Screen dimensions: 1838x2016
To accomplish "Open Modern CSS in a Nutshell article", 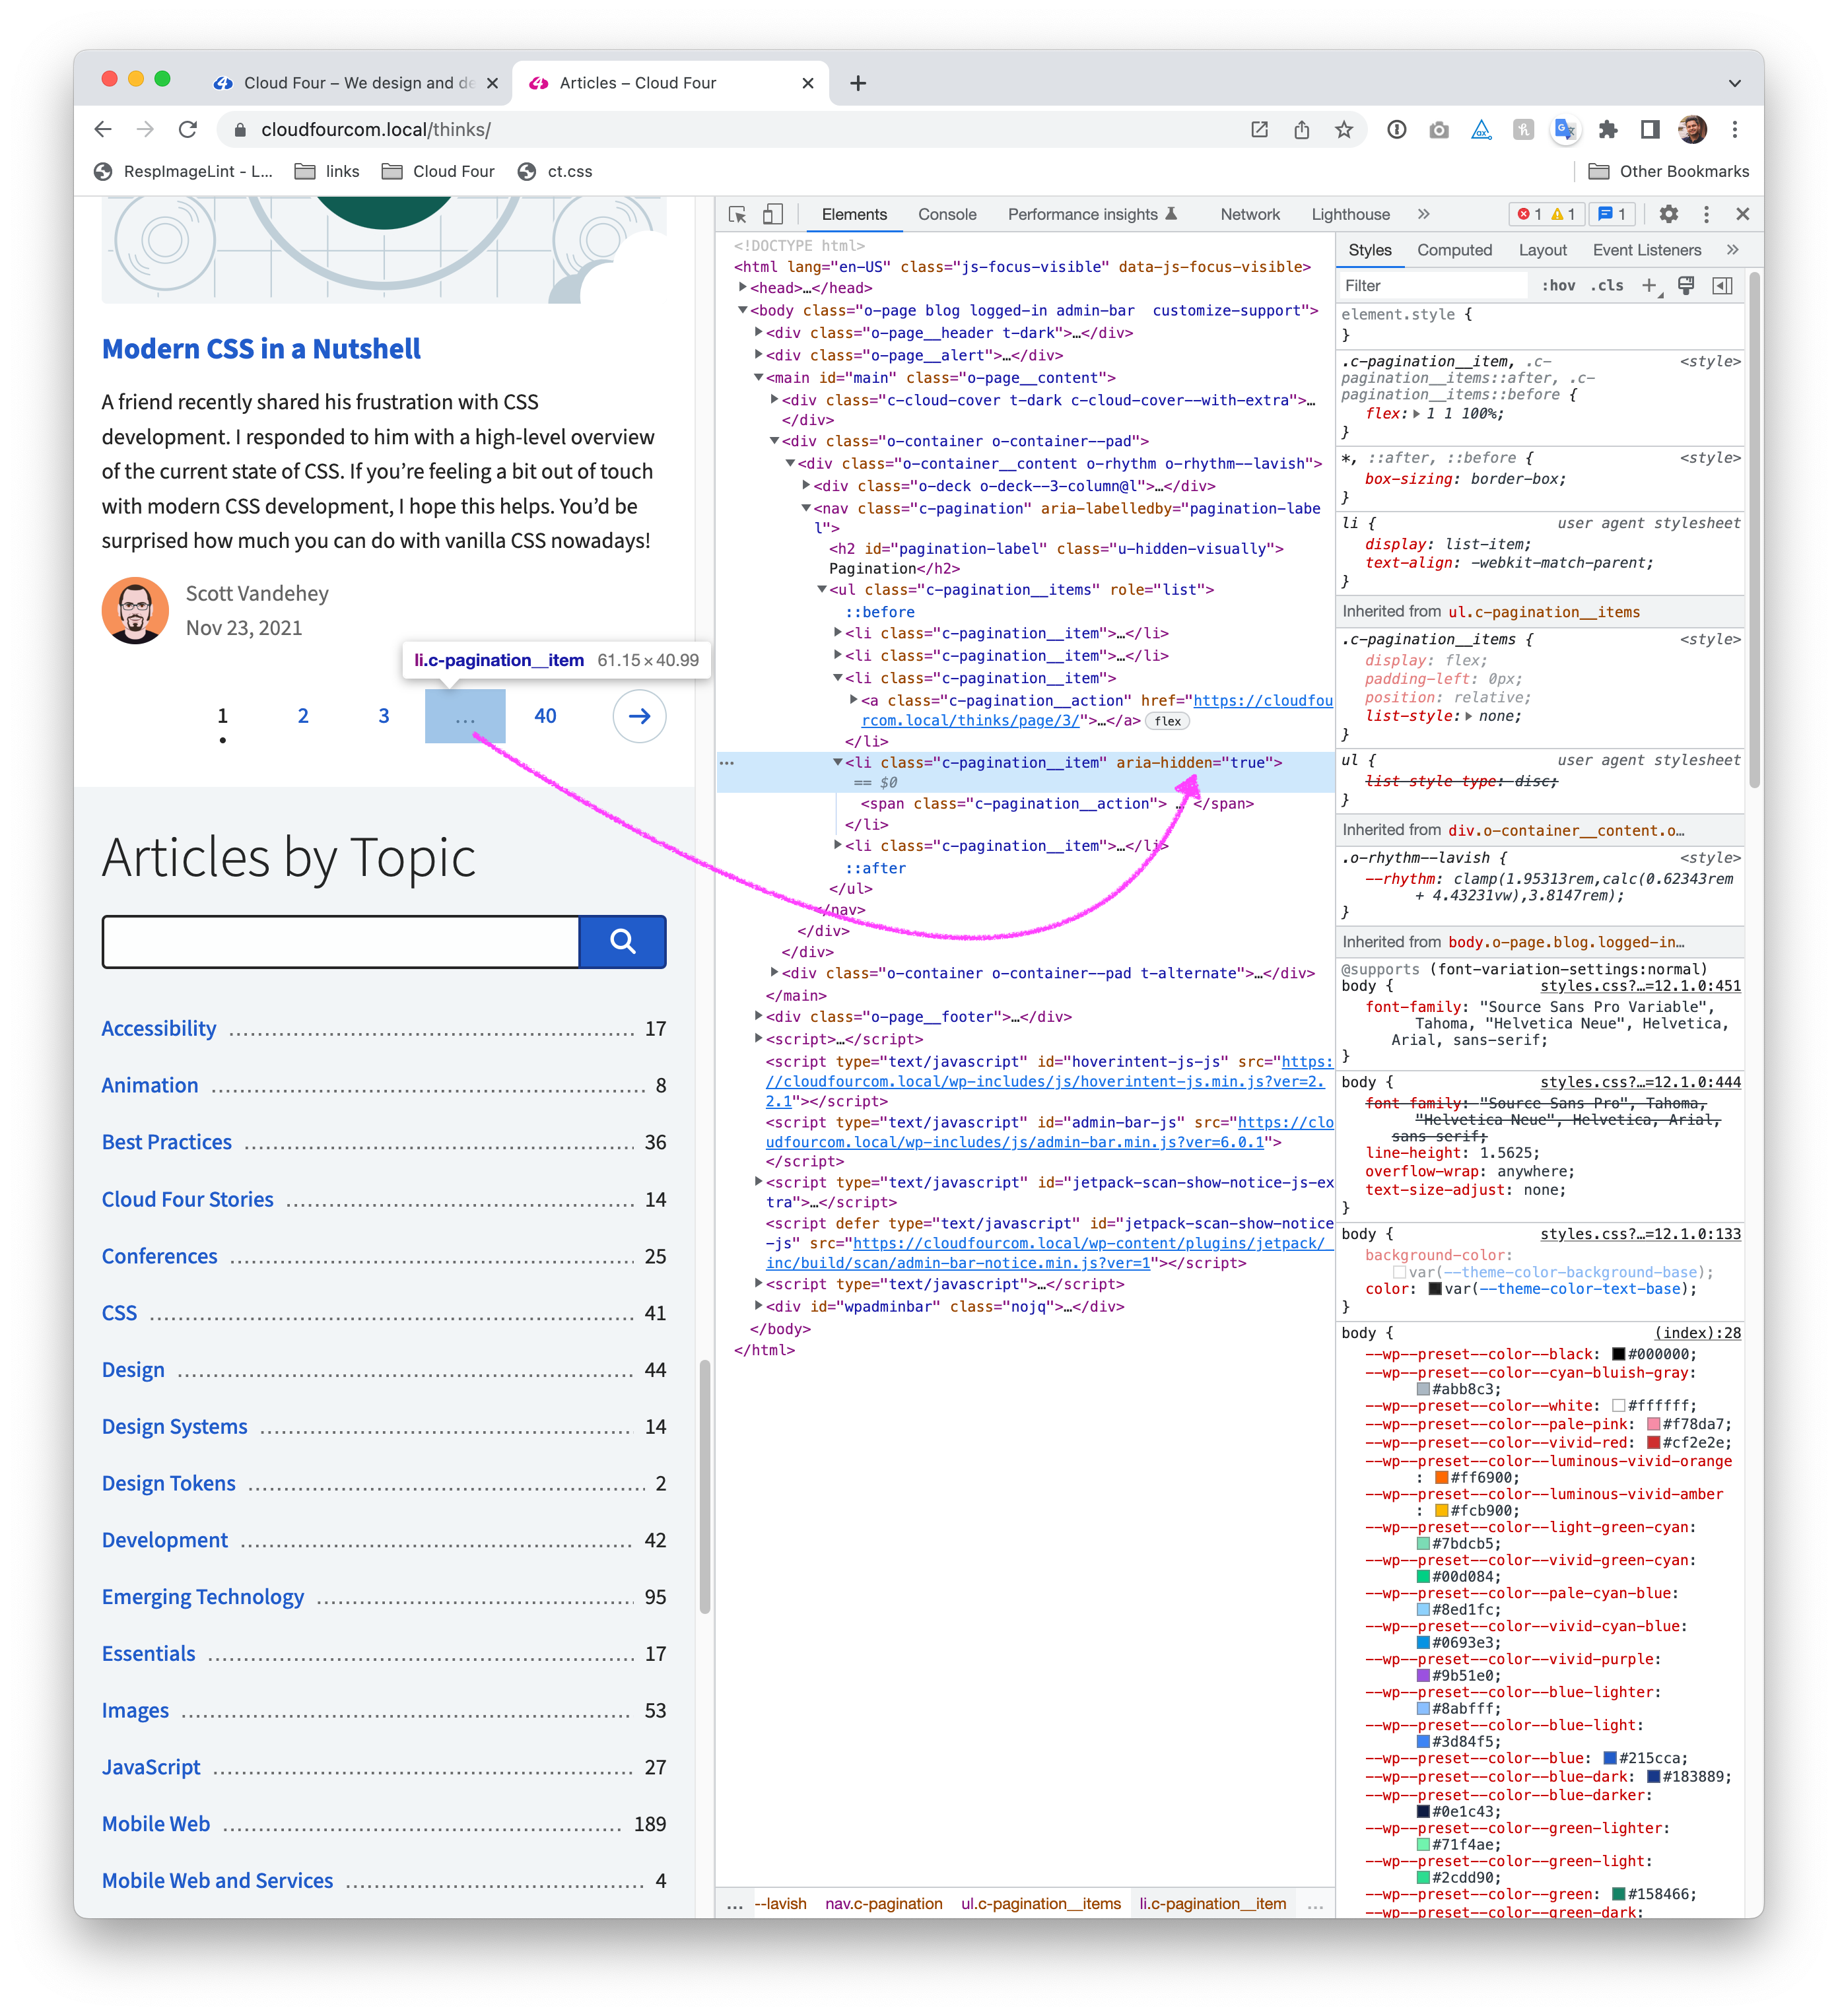I will pos(261,349).
